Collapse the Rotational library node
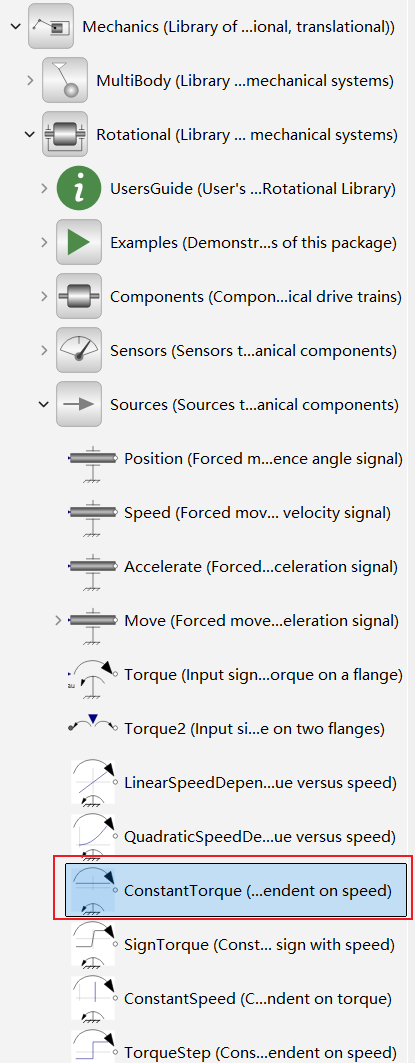This screenshot has height=1063, width=415. pyautogui.click(x=29, y=135)
